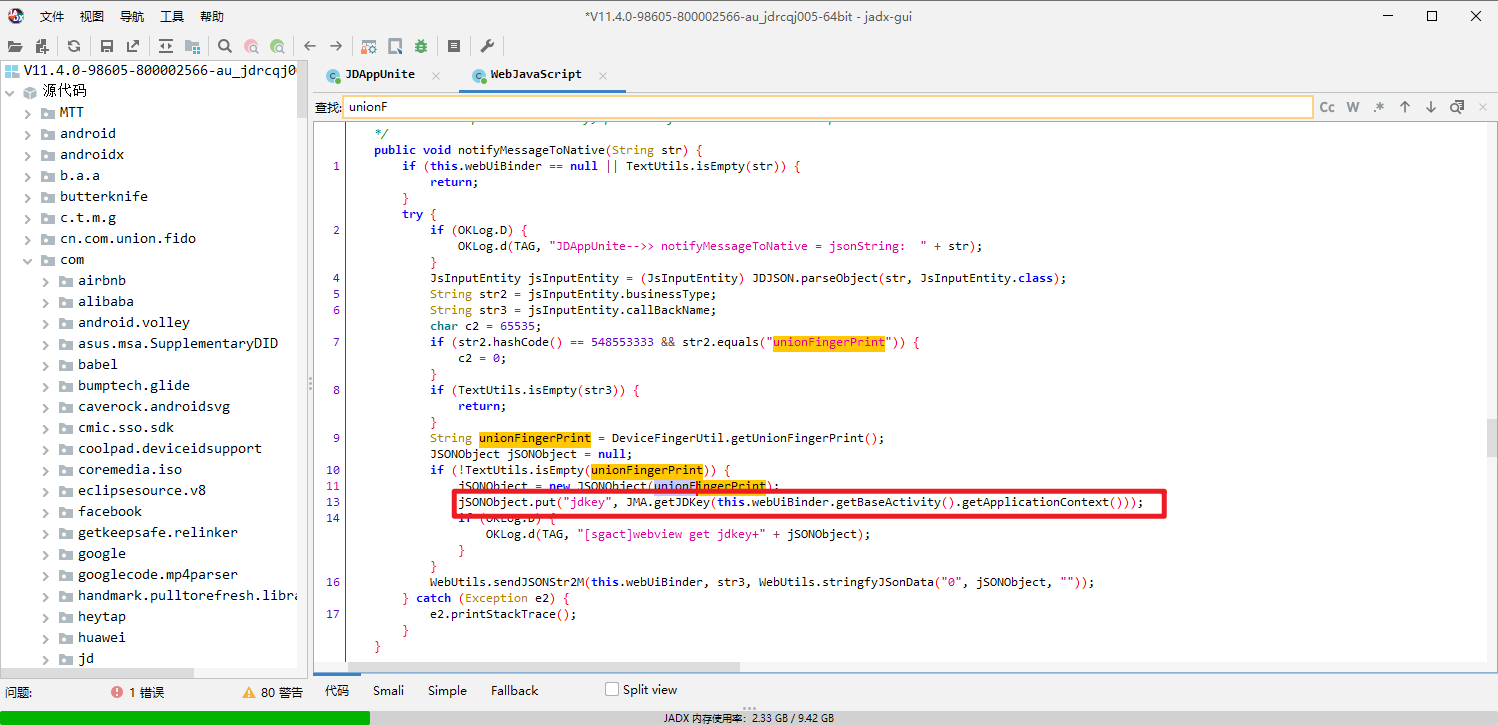Select the 代码 view tab
This screenshot has width=1498, height=725.
click(337, 690)
